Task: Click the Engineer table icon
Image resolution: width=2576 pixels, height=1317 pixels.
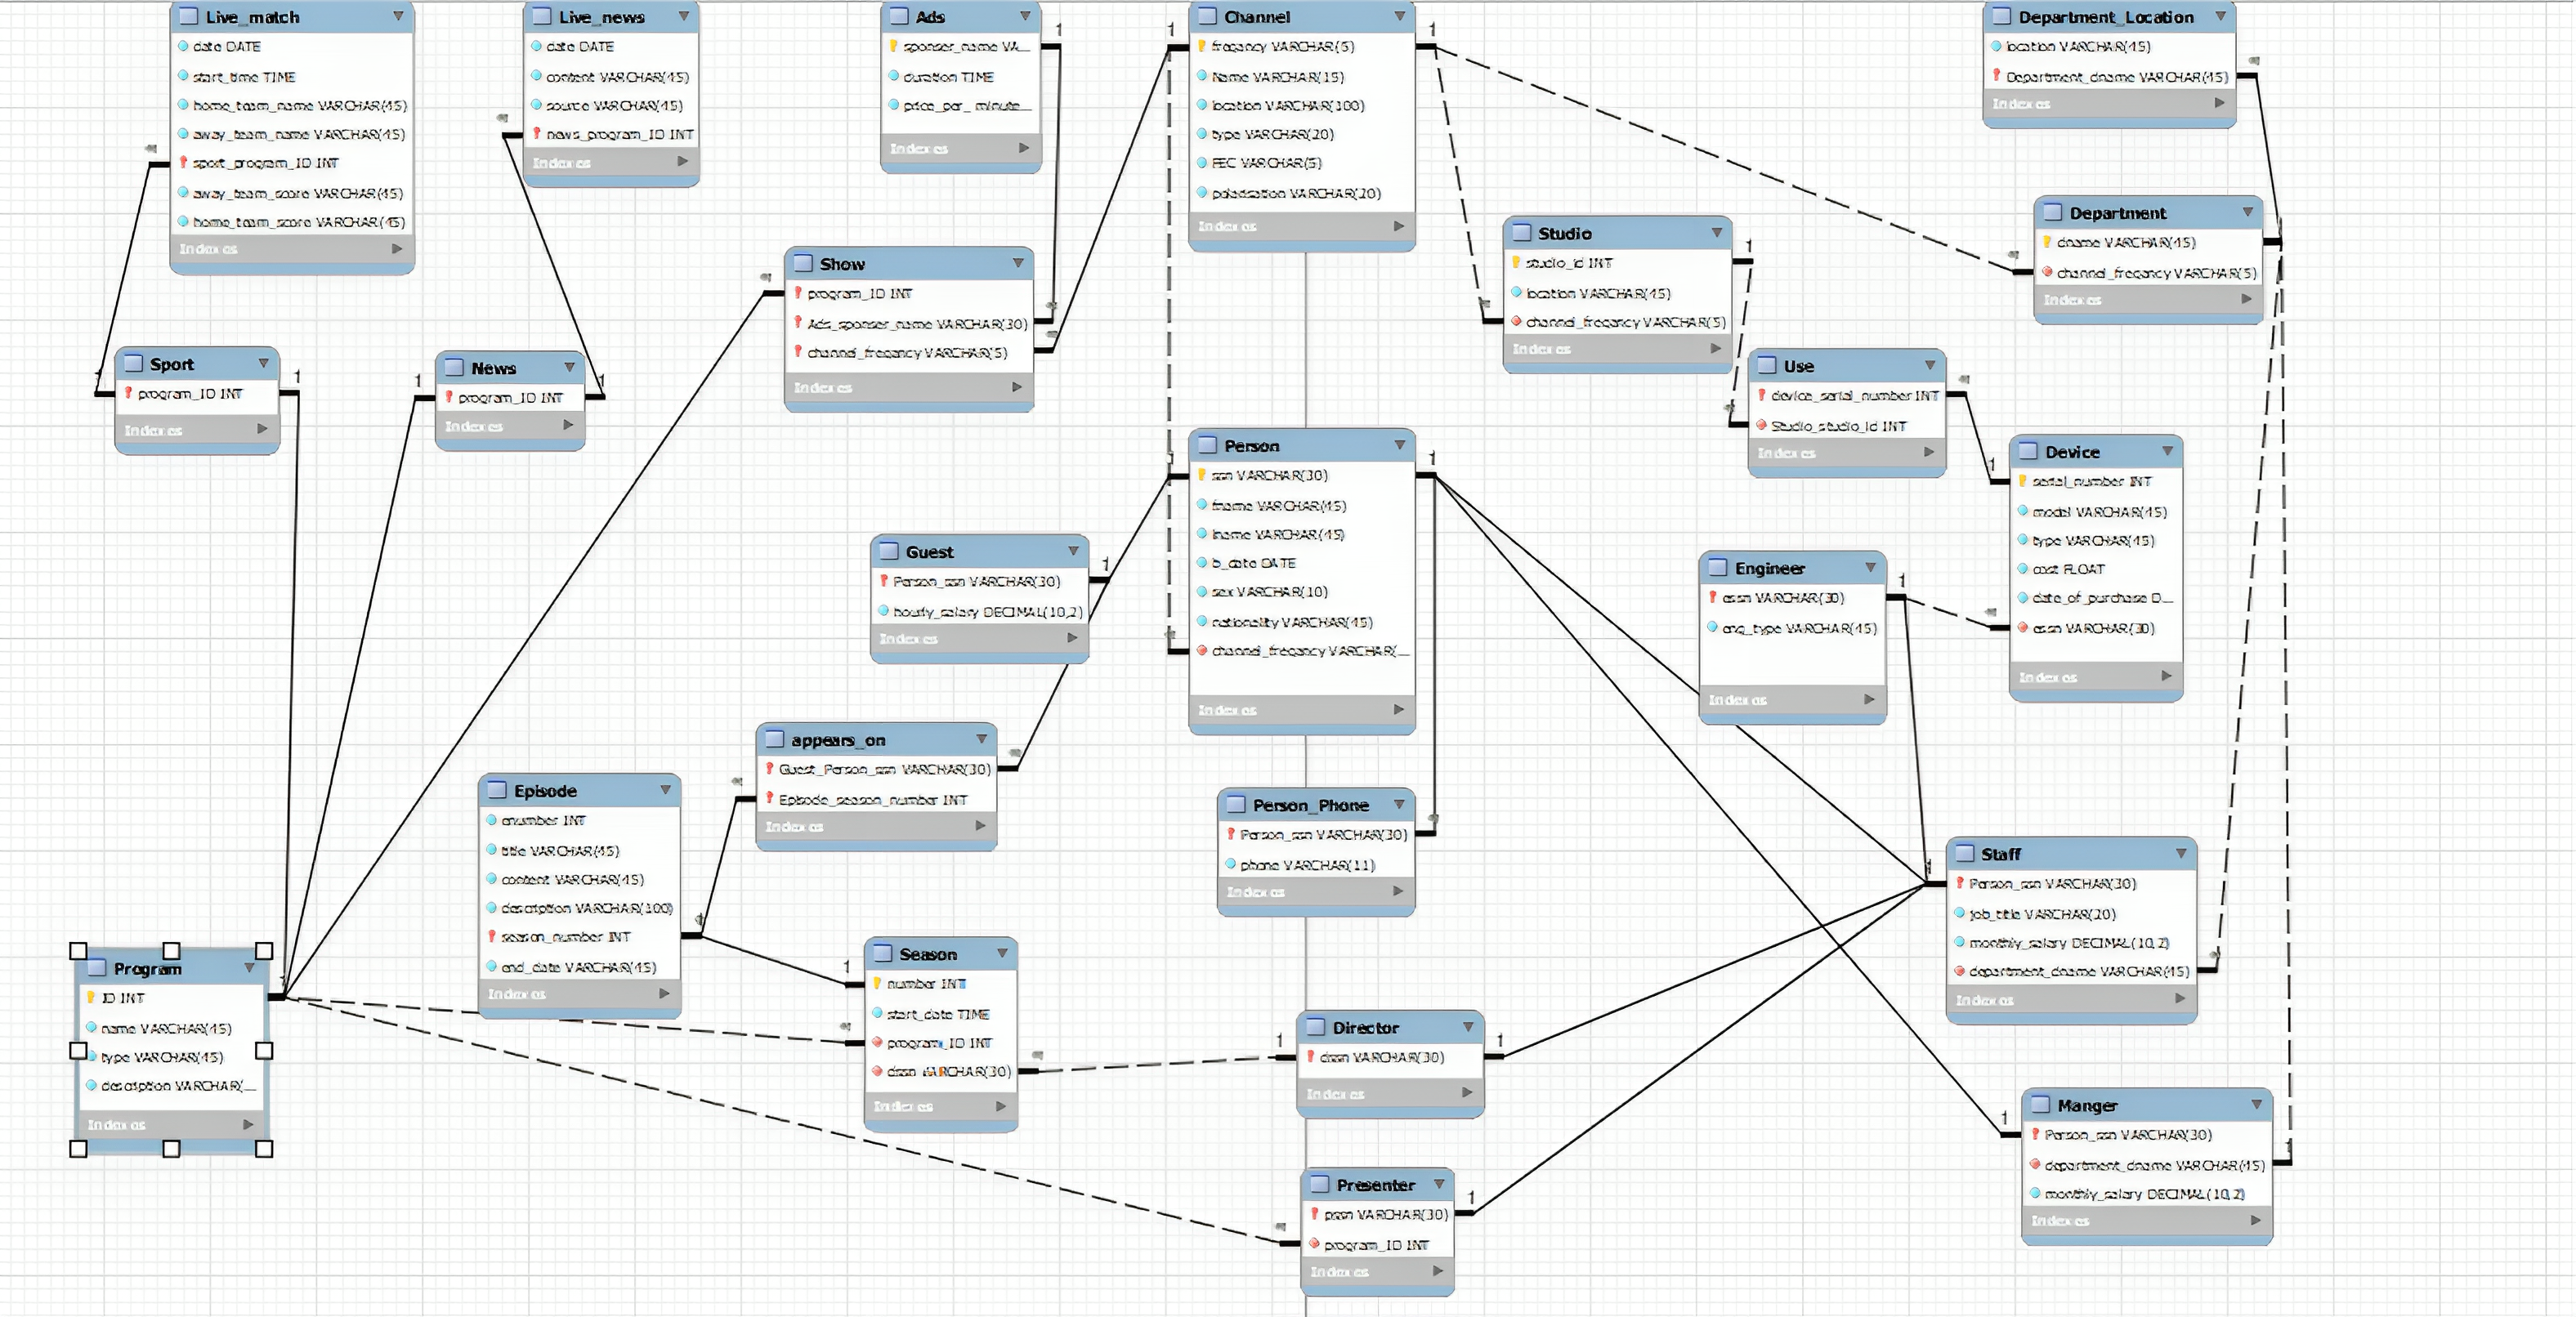Action: coord(1717,567)
